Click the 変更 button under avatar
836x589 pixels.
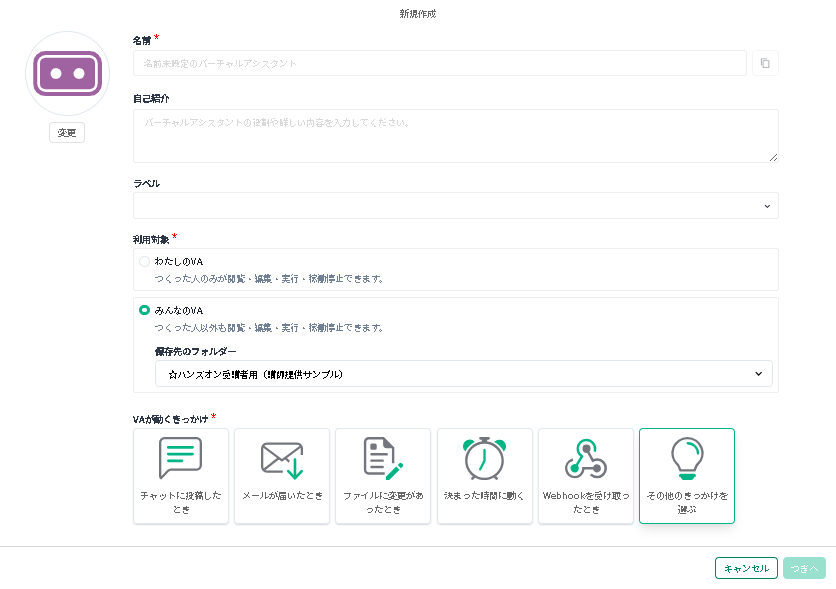[x=67, y=133]
